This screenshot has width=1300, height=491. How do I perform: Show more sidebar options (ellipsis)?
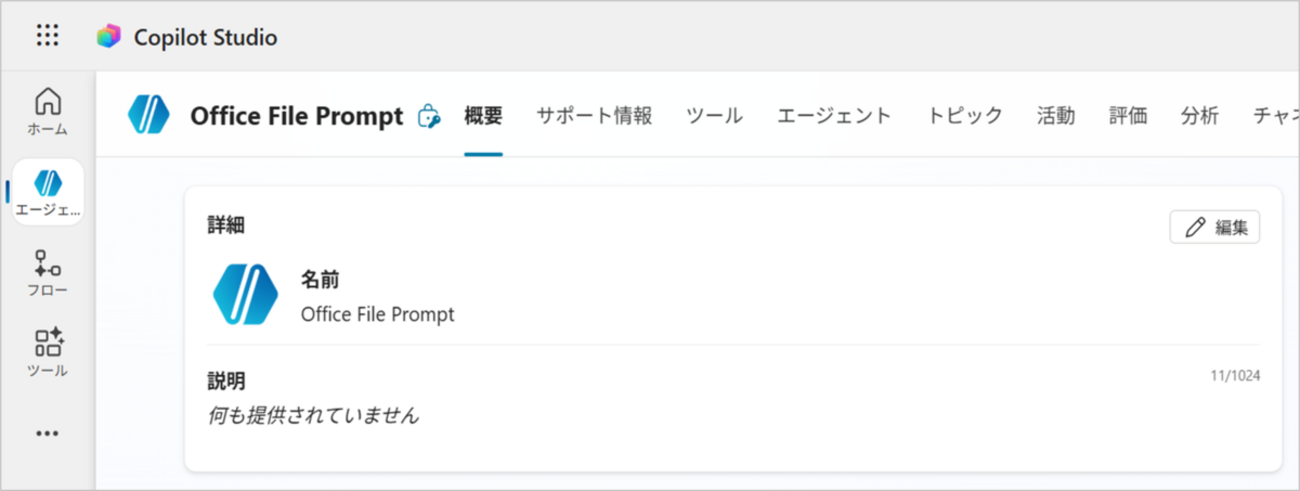pos(48,433)
